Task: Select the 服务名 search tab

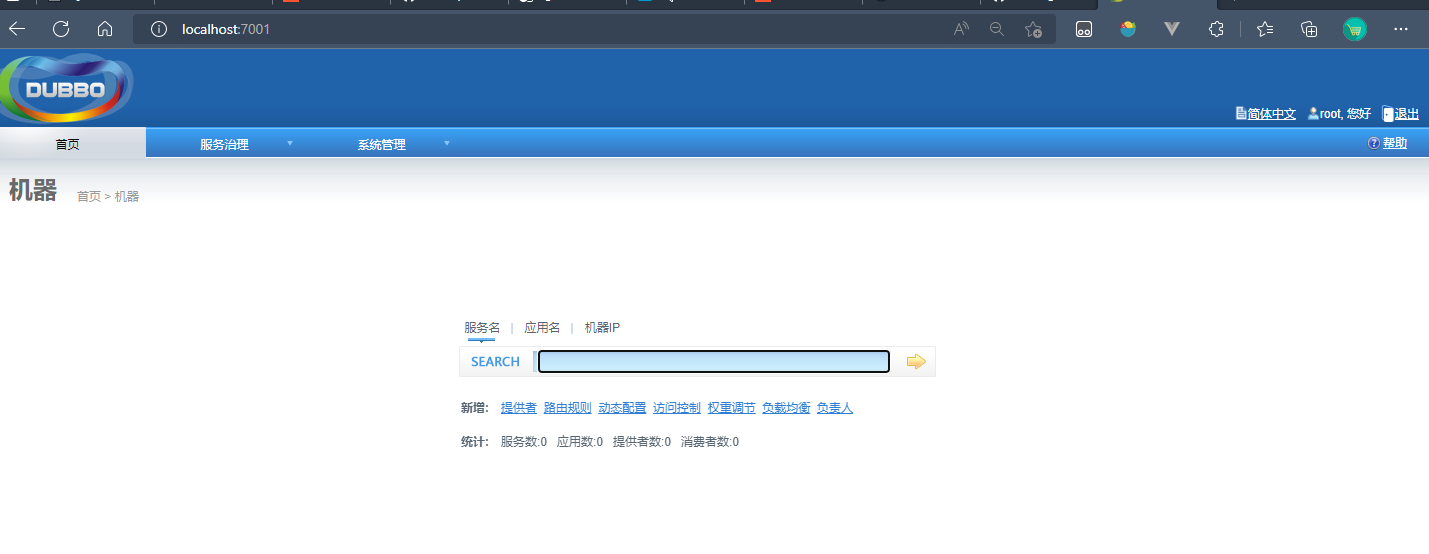Action: [482, 328]
